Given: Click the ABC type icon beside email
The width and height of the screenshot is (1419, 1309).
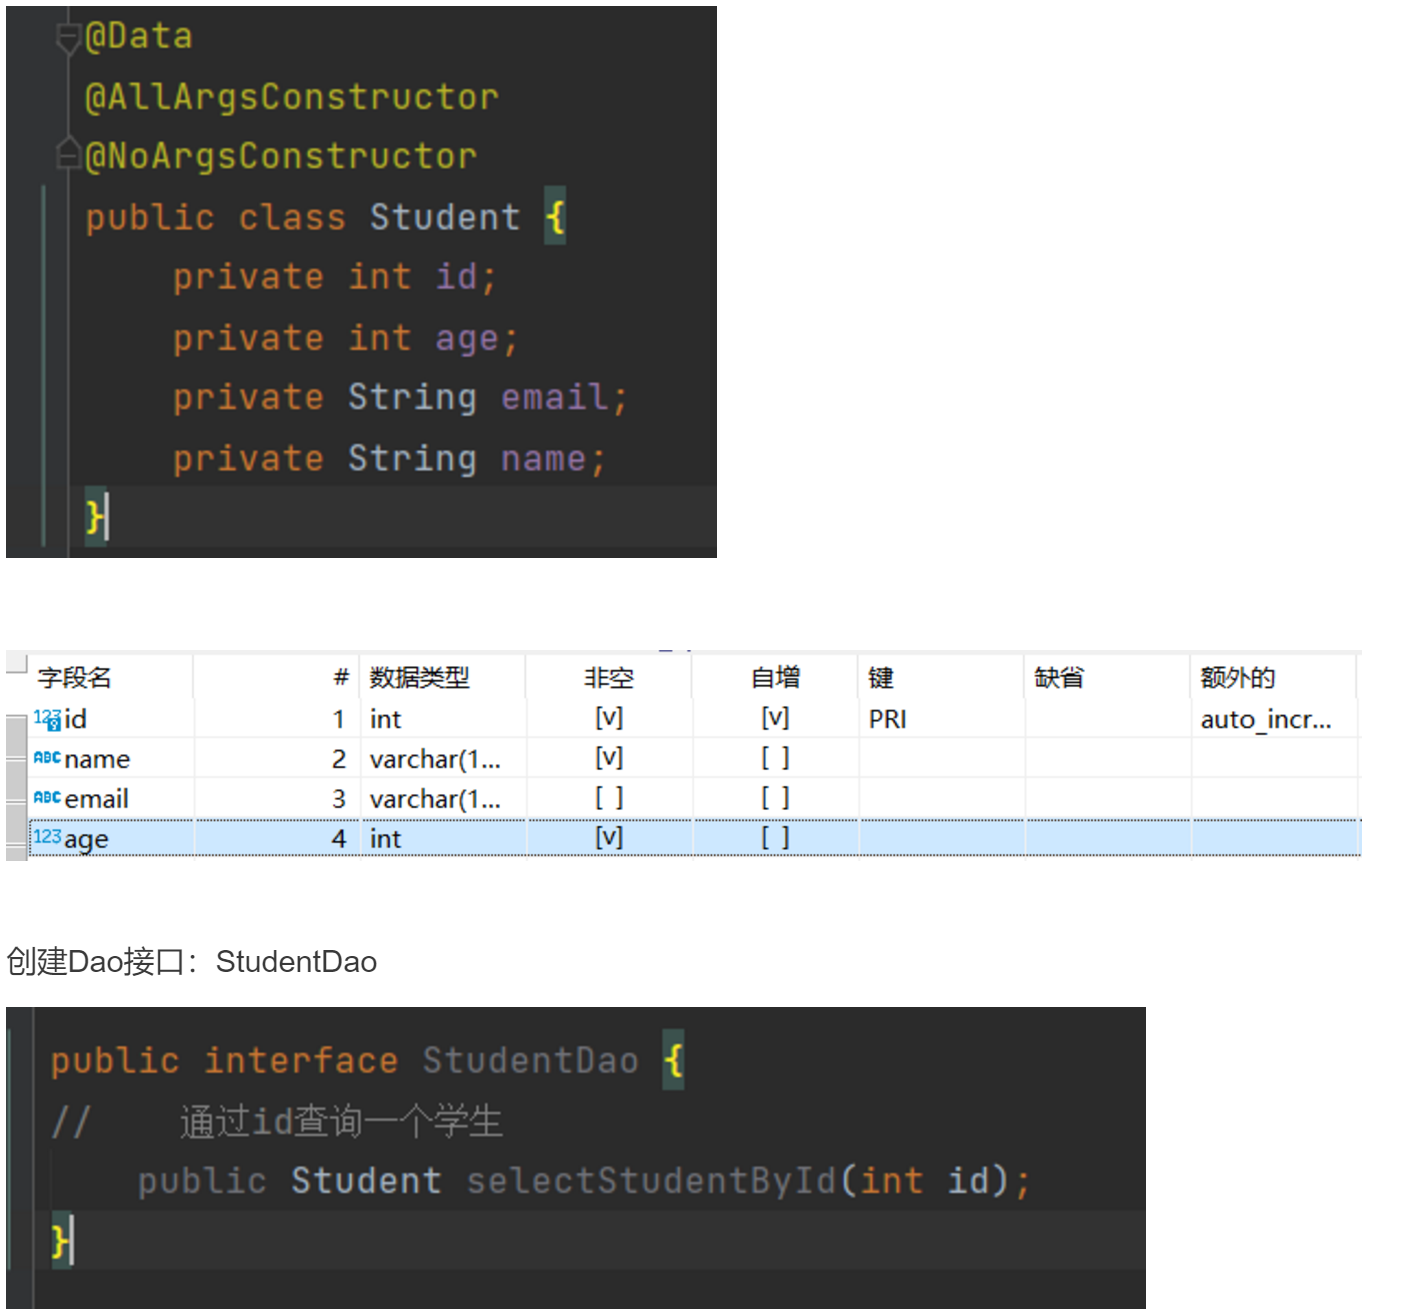Looking at the screenshot, I should point(47,798).
